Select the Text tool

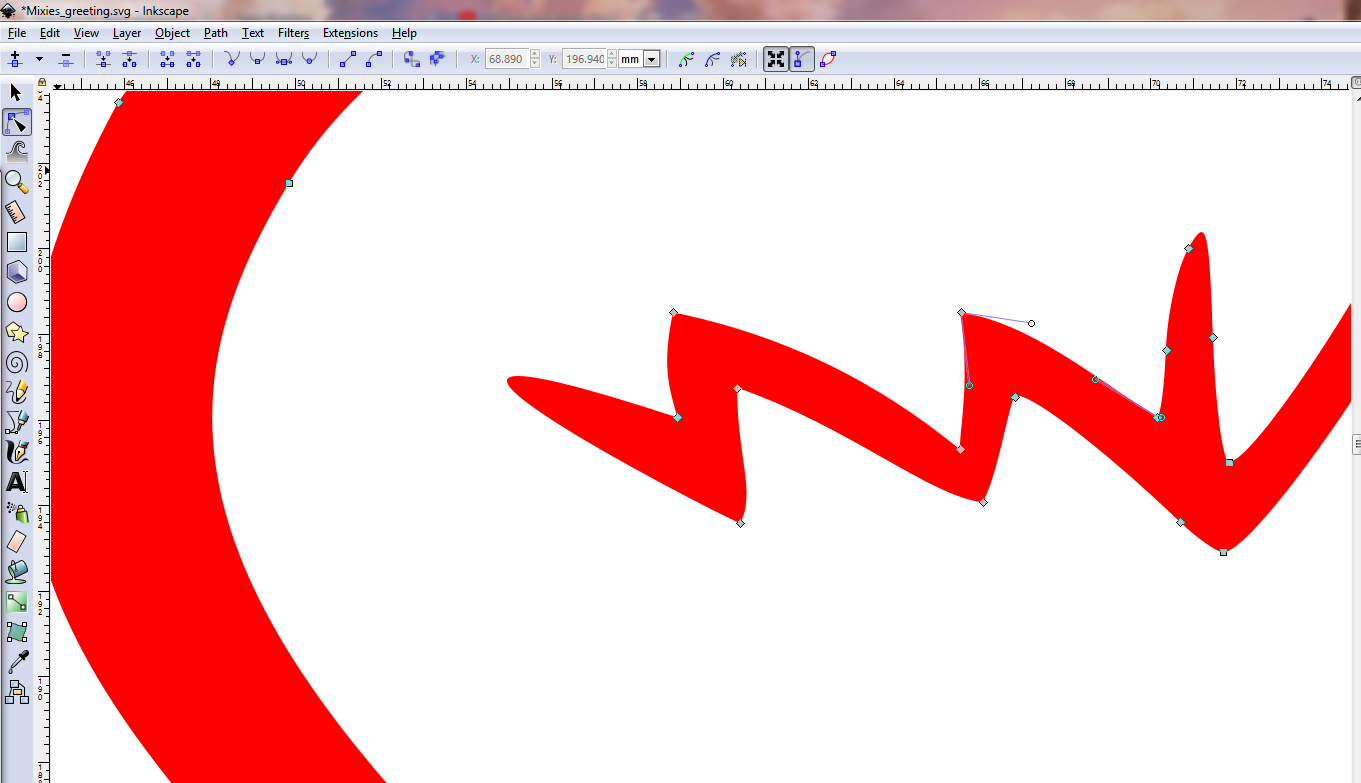click(16, 481)
